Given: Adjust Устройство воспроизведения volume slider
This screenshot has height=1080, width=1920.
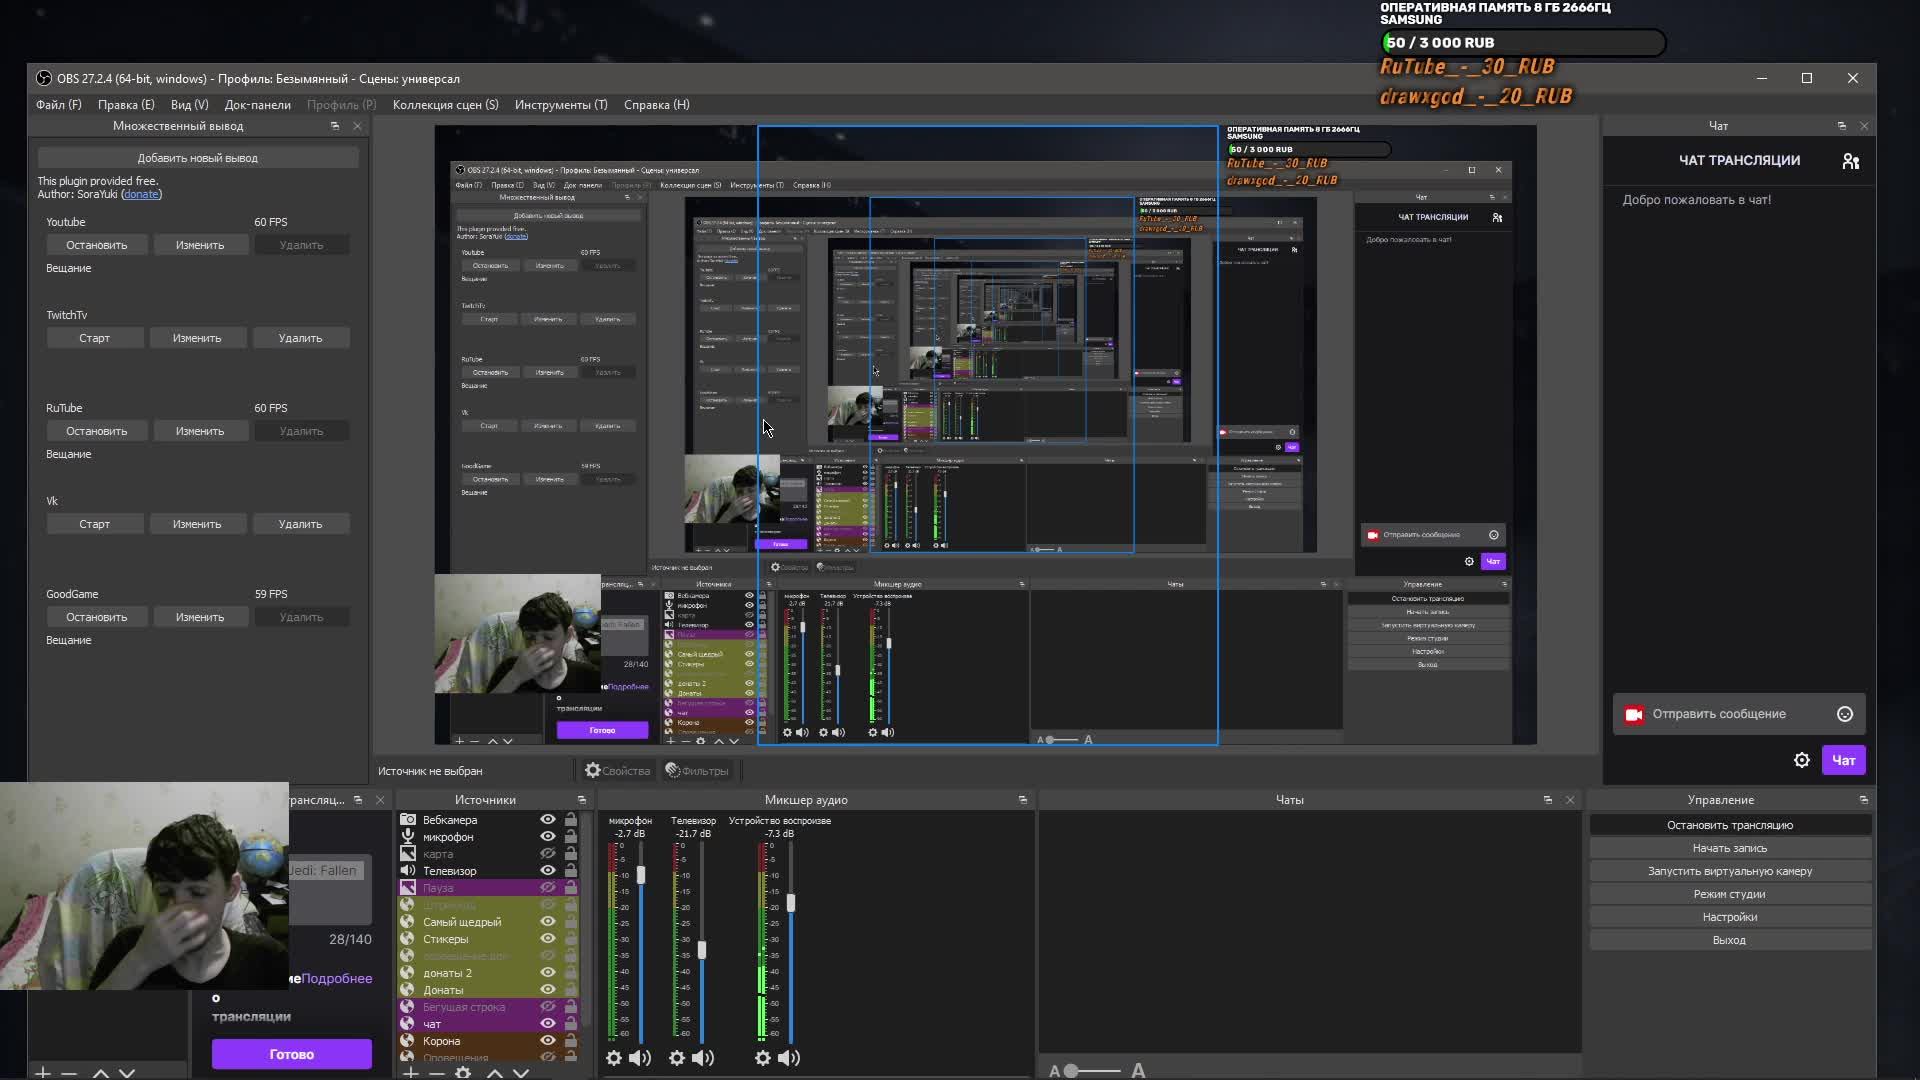Looking at the screenshot, I should (791, 903).
